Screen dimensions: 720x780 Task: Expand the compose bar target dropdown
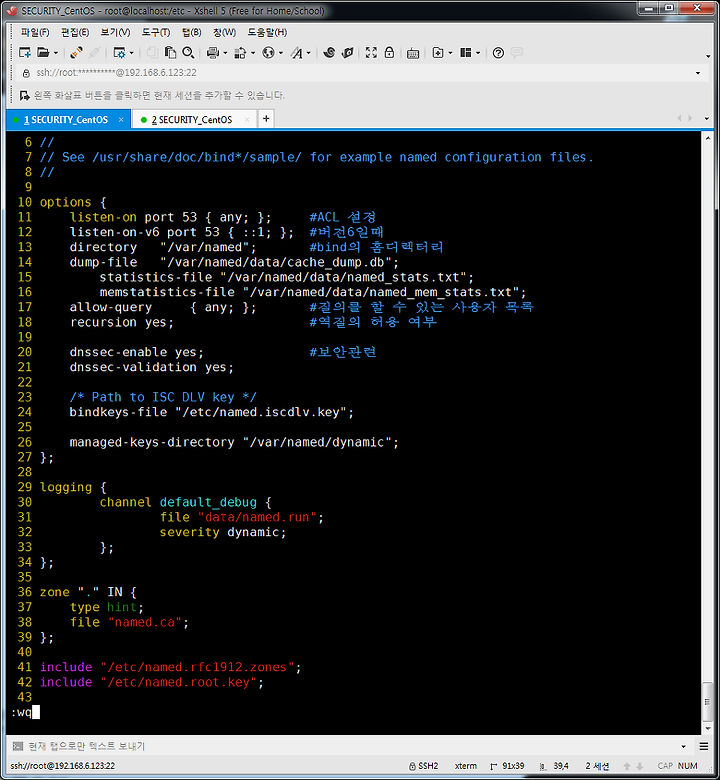pyautogui.click(x=684, y=746)
